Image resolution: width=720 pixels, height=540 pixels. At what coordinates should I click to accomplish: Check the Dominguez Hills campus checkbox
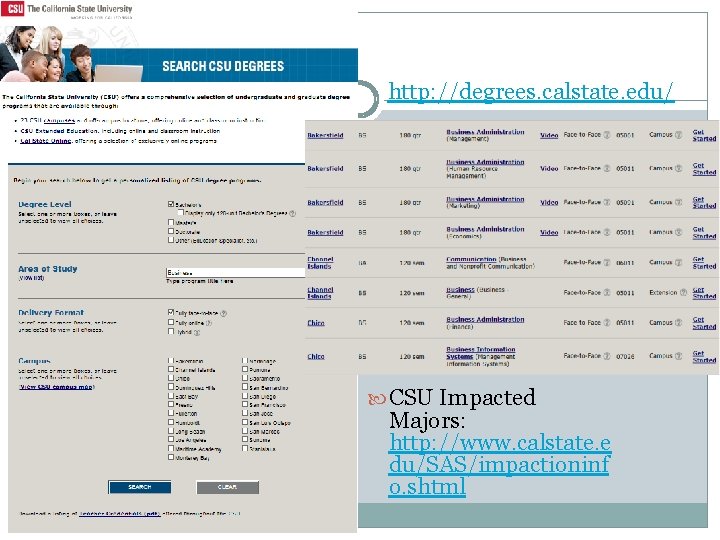(171, 387)
